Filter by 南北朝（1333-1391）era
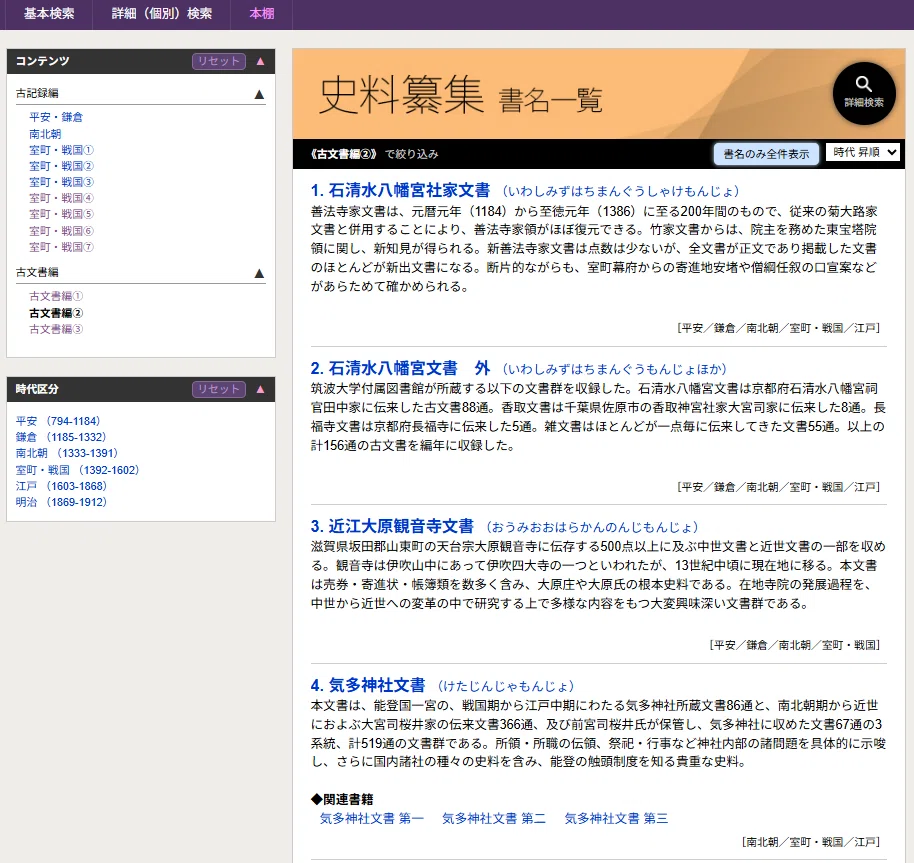 coord(67,453)
